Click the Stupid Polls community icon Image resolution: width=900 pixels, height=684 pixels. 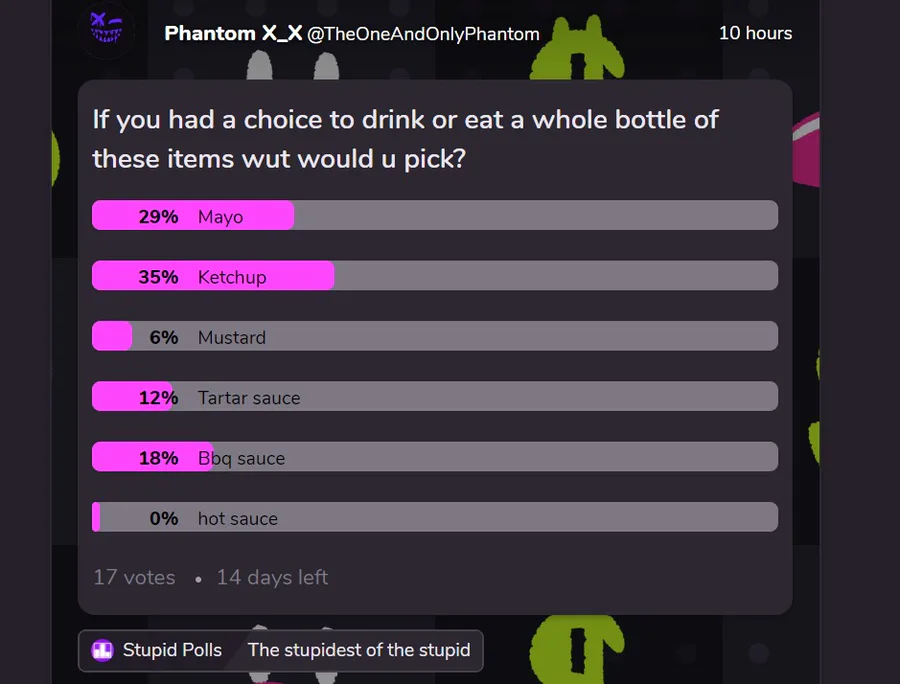[103, 650]
